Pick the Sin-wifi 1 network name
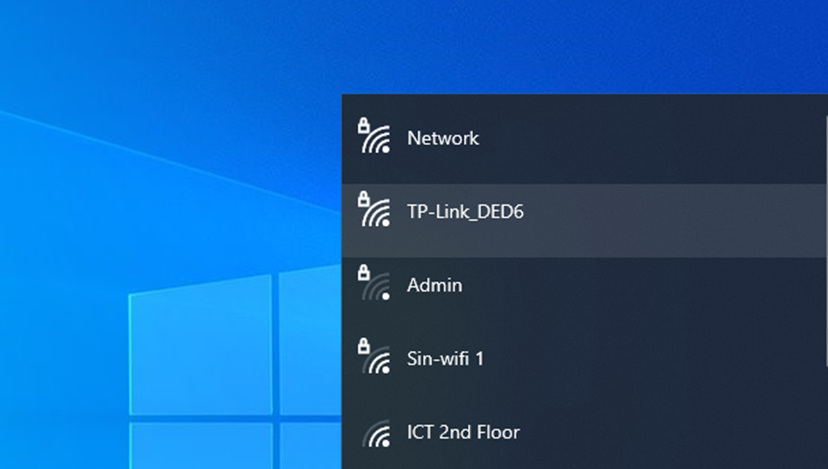The width and height of the screenshot is (828, 469). click(x=445, y=359)
